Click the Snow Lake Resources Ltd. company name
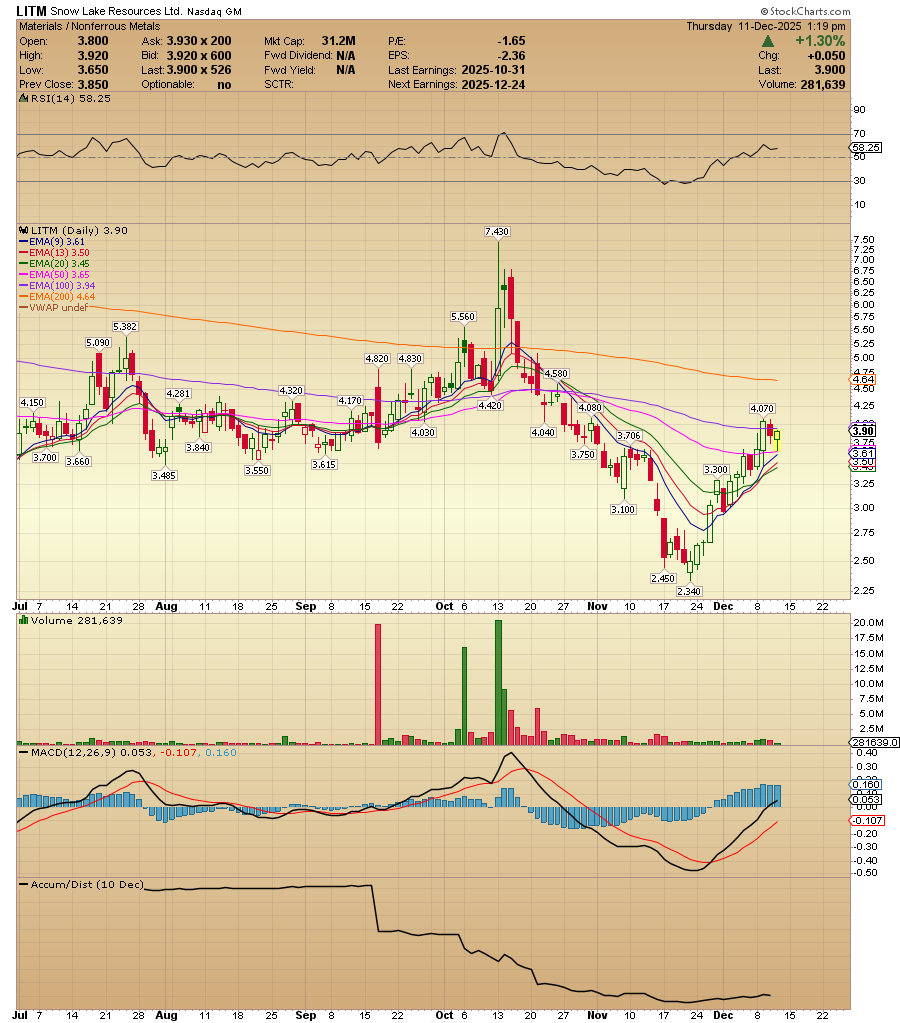The width and height of the screenshot is (900, 1023). [x=116, y=12]
